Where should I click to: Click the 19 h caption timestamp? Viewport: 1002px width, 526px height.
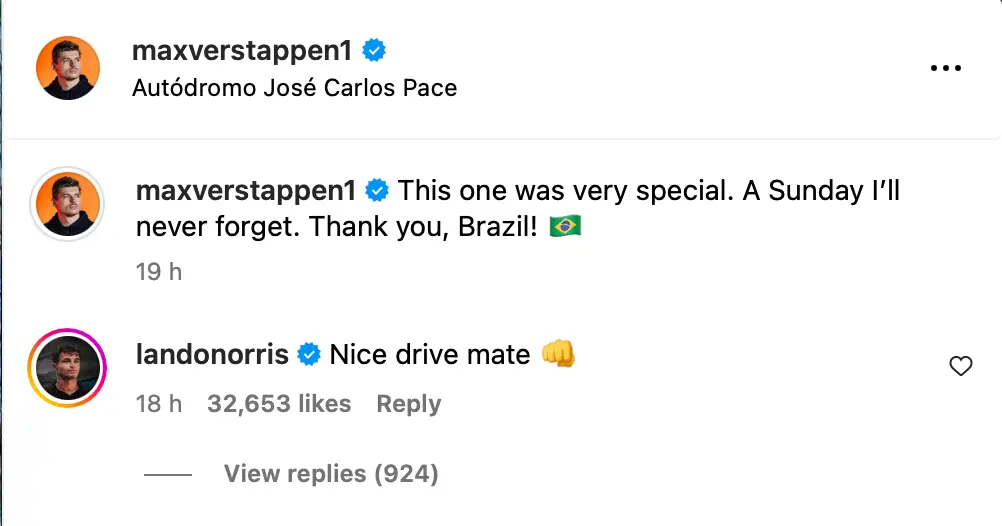(158, 271)
